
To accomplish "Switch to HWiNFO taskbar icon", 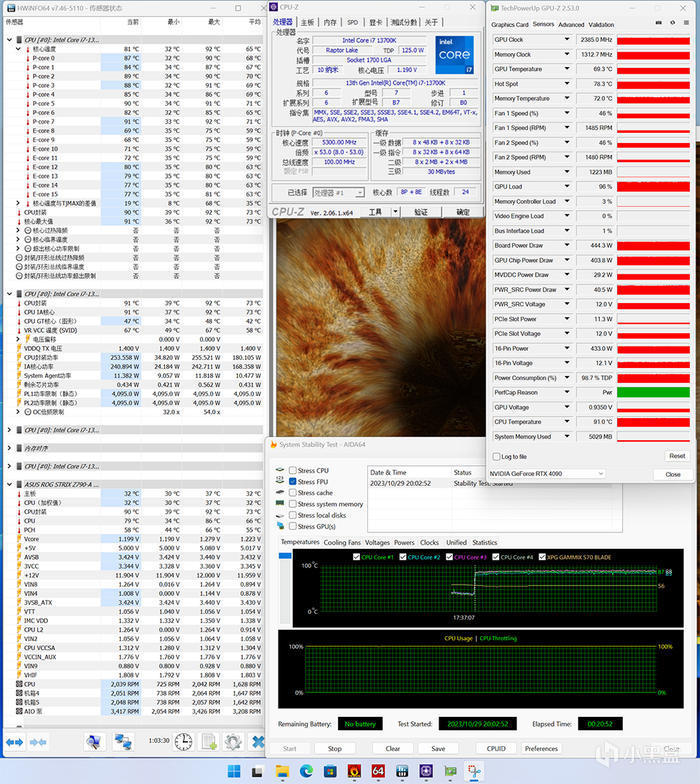I will tap(402, 771).
